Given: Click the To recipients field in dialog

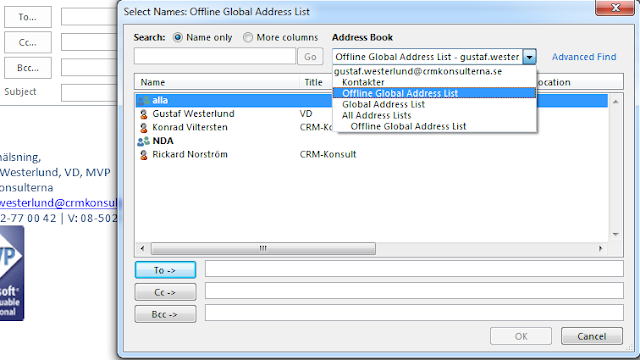Looking at the screenshot, I should [x=414, y=269].
